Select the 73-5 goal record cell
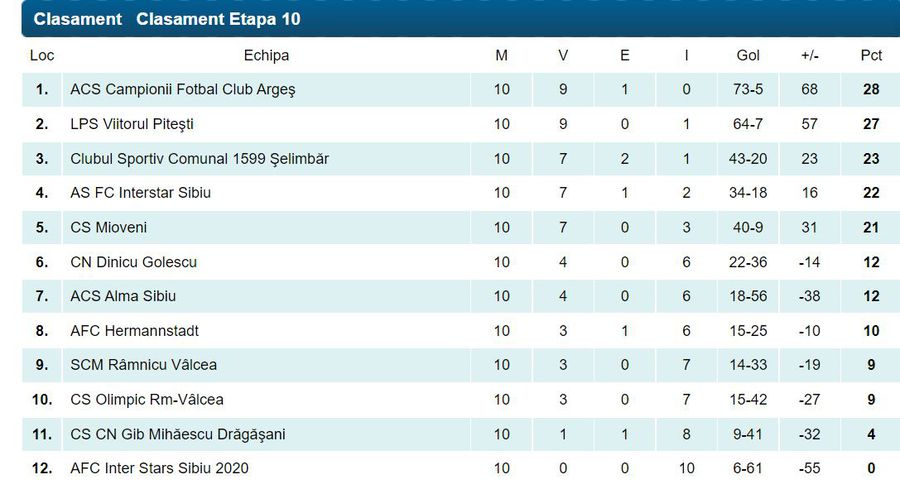Viewport: 900px width, 489px height. point(748,90)
